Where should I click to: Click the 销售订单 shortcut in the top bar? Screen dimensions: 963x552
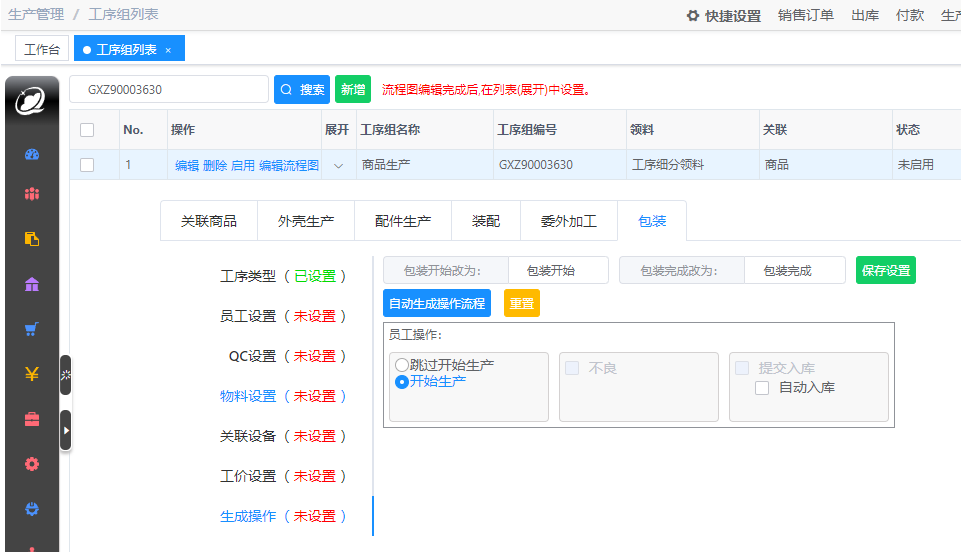806,15
